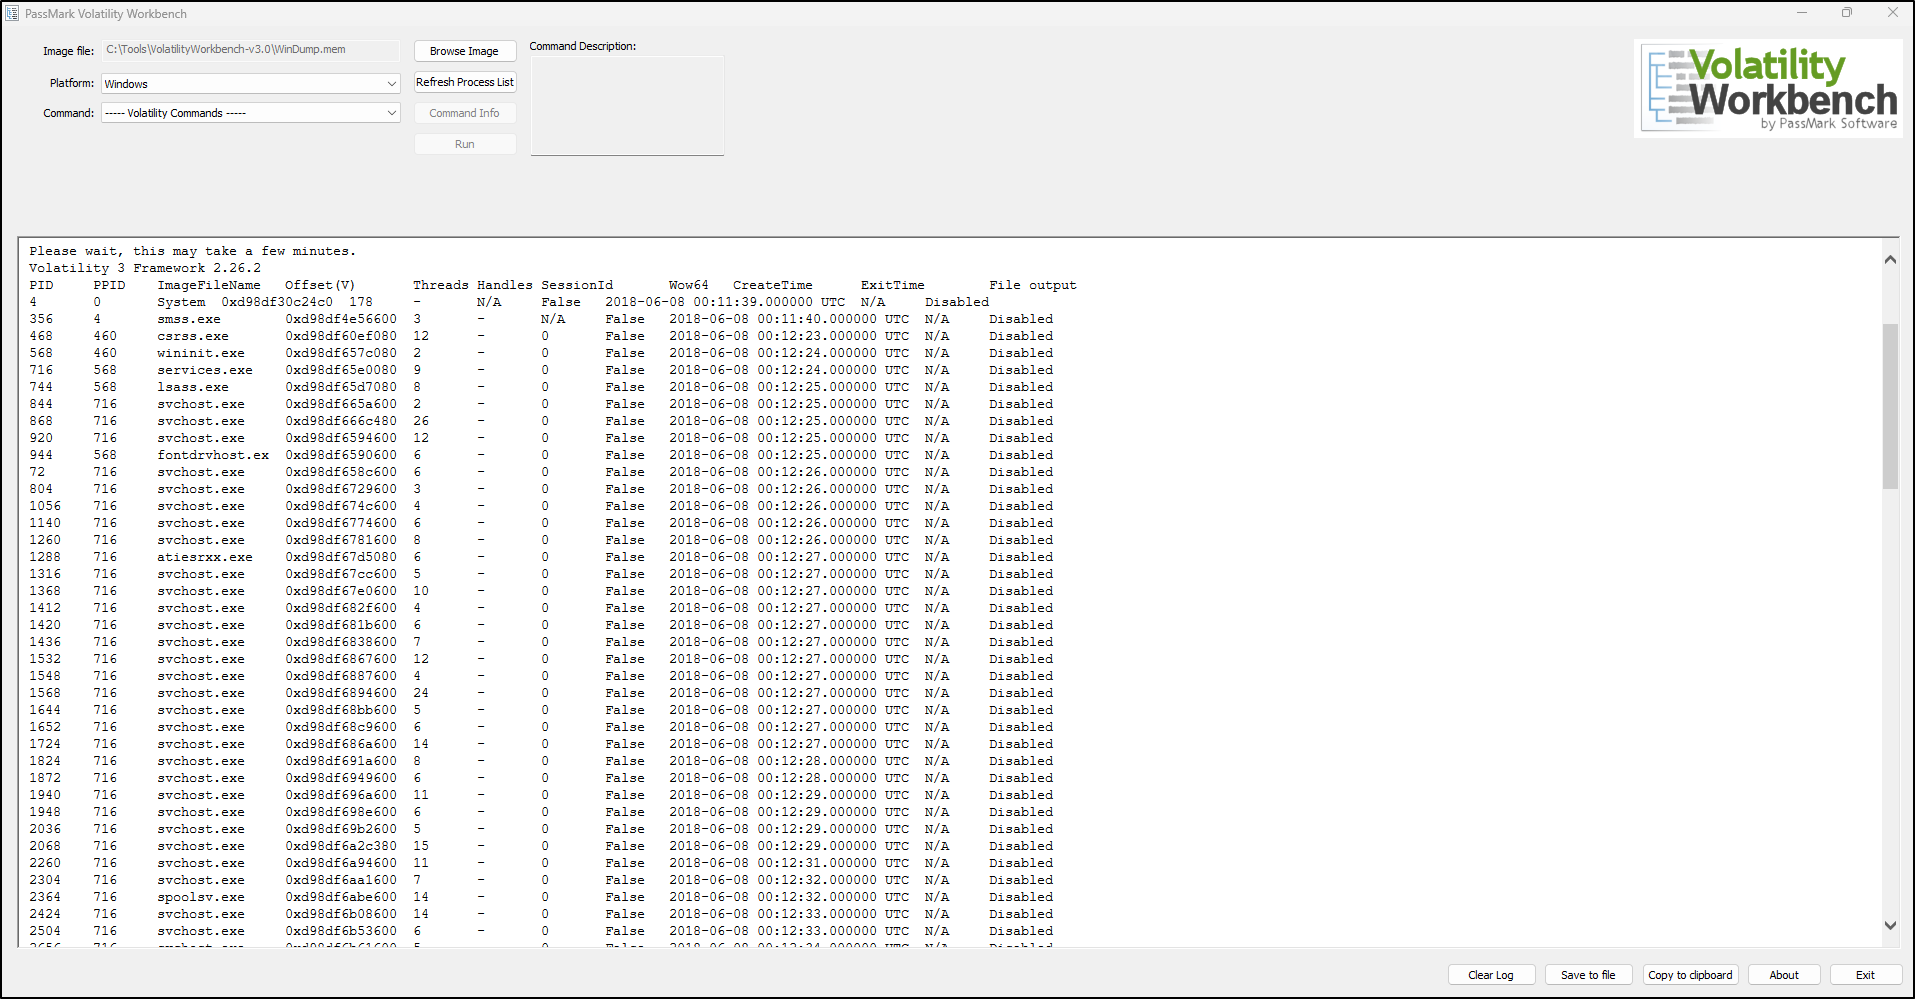Image resolution: width=1915 pixels, height=999 pixels.
Task: Click the PID 2504 cell
Action: 45,931
